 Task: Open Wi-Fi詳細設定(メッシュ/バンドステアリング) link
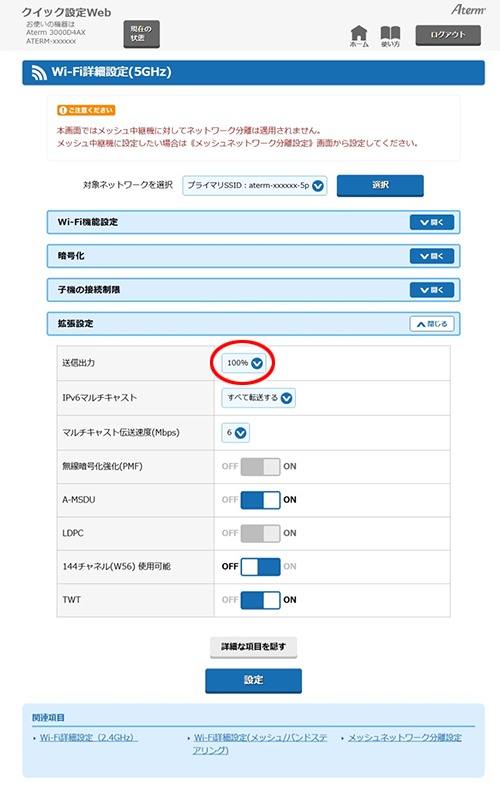260,744
